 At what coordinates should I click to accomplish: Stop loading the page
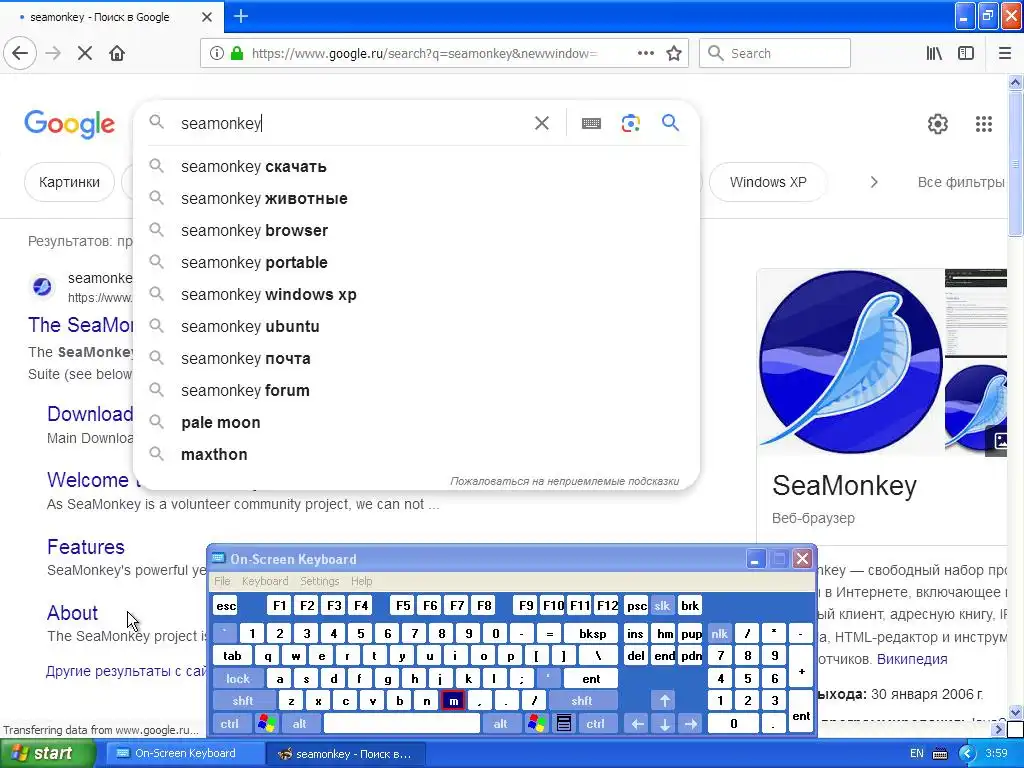(x=84, y=53)
